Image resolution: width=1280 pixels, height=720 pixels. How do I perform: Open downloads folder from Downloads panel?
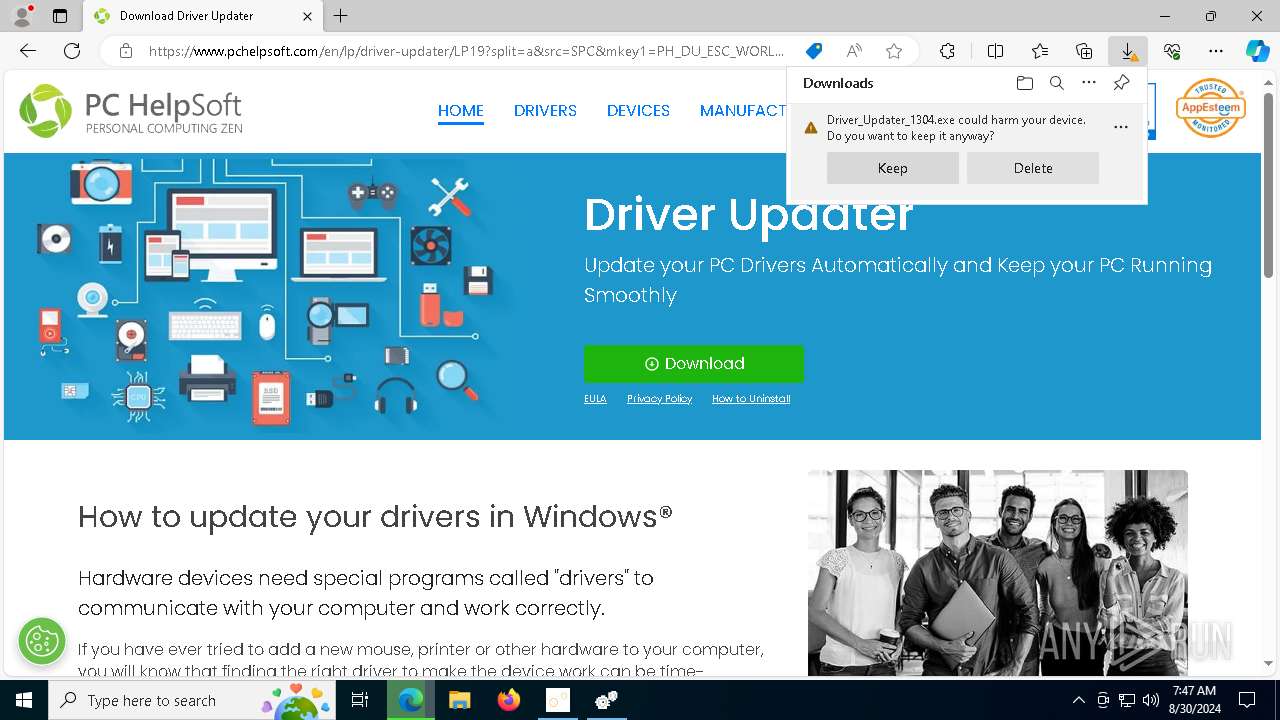pyautogui.click(x=1025, y=83)
